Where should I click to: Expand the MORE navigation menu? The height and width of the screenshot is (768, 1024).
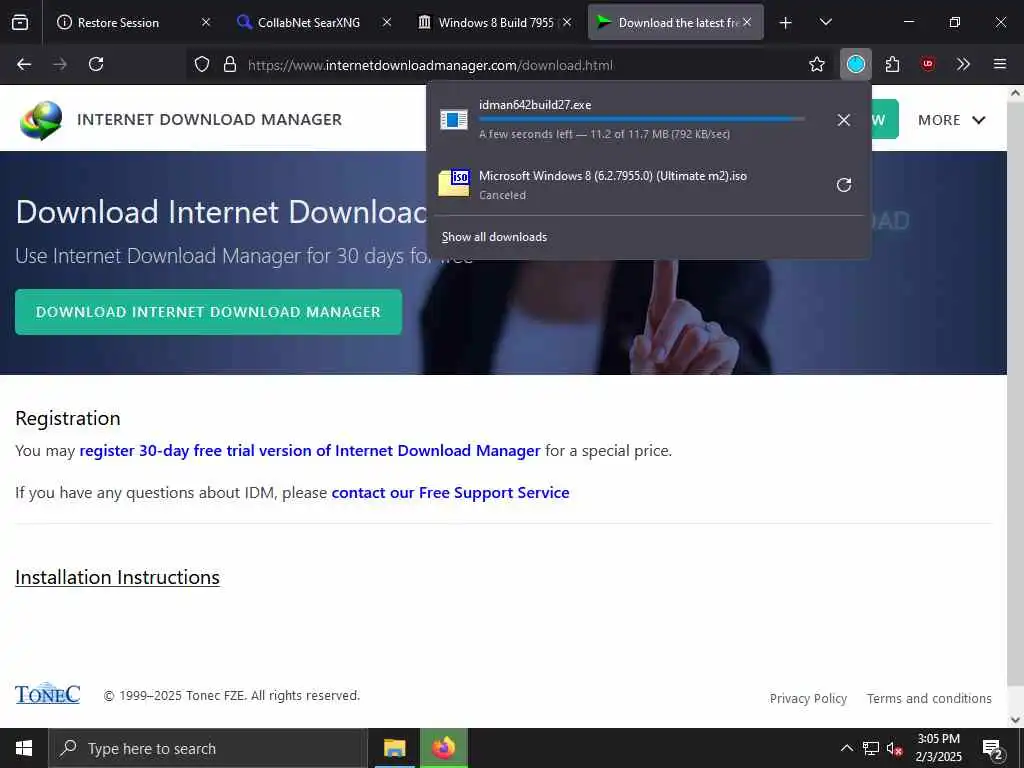pos(952,120)
